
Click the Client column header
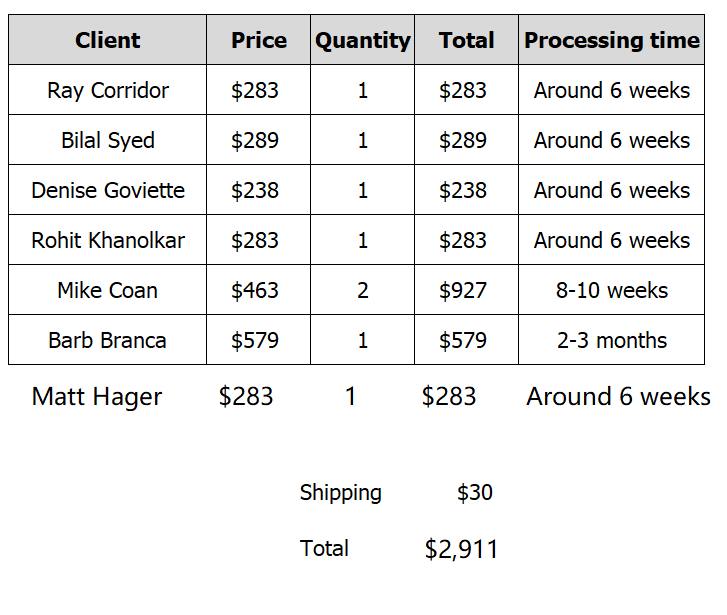(x=107, y=40)
